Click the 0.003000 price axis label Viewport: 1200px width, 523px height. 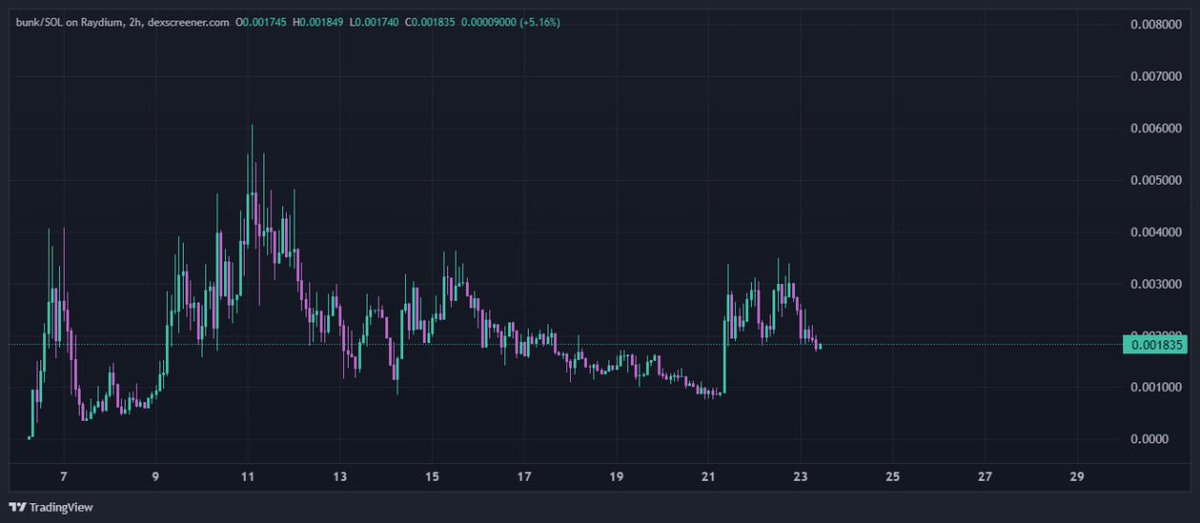click(1156, 284)
